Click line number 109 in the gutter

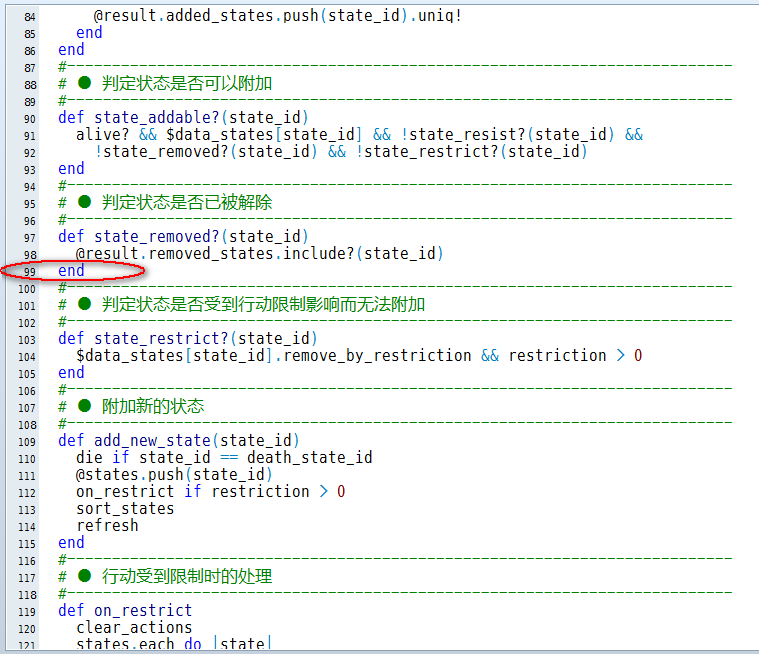pos(27,442)
